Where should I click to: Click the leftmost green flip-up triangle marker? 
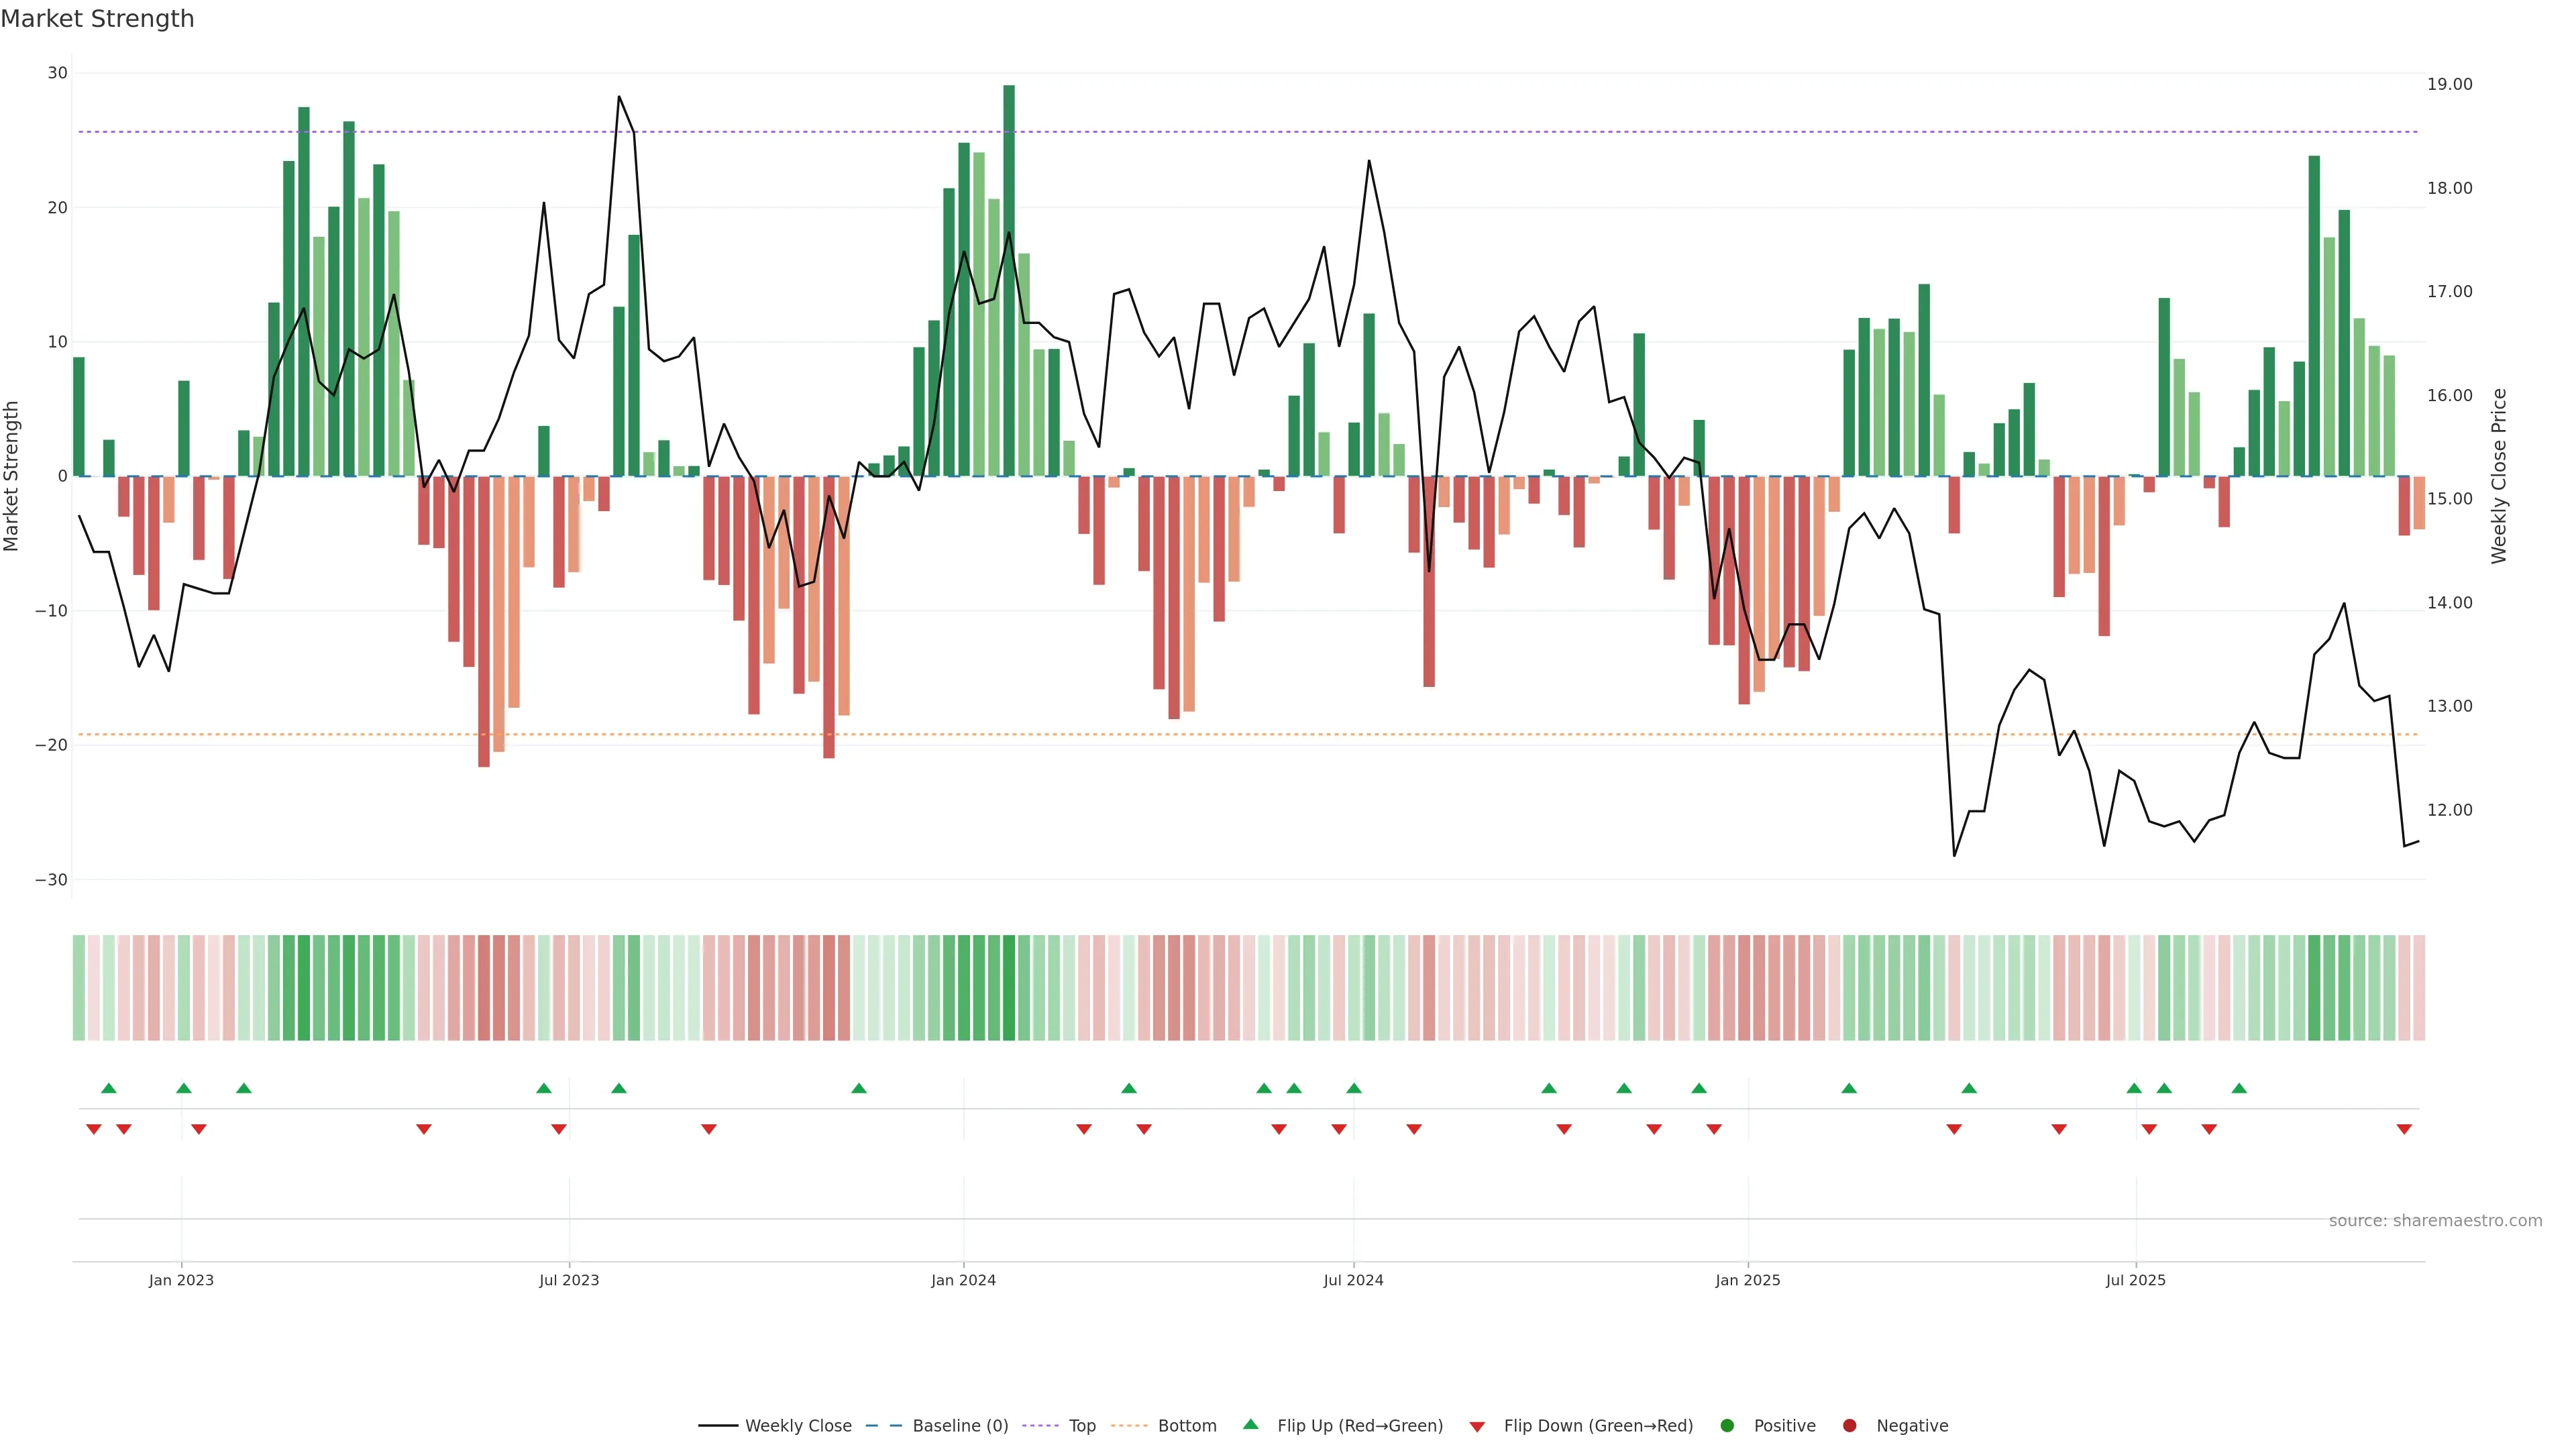click(x=109, y=1088)
